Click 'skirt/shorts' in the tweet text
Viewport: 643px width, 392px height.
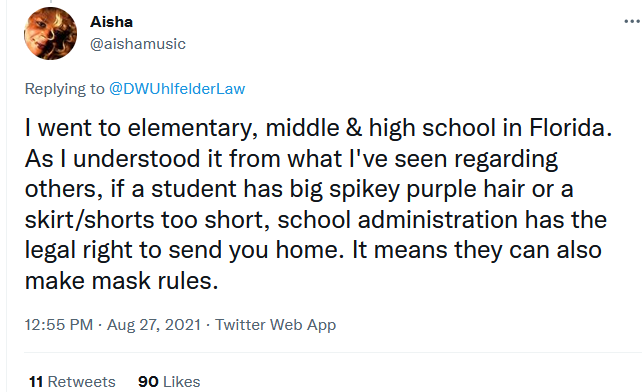pyautogui.click(x=89, y=219)
